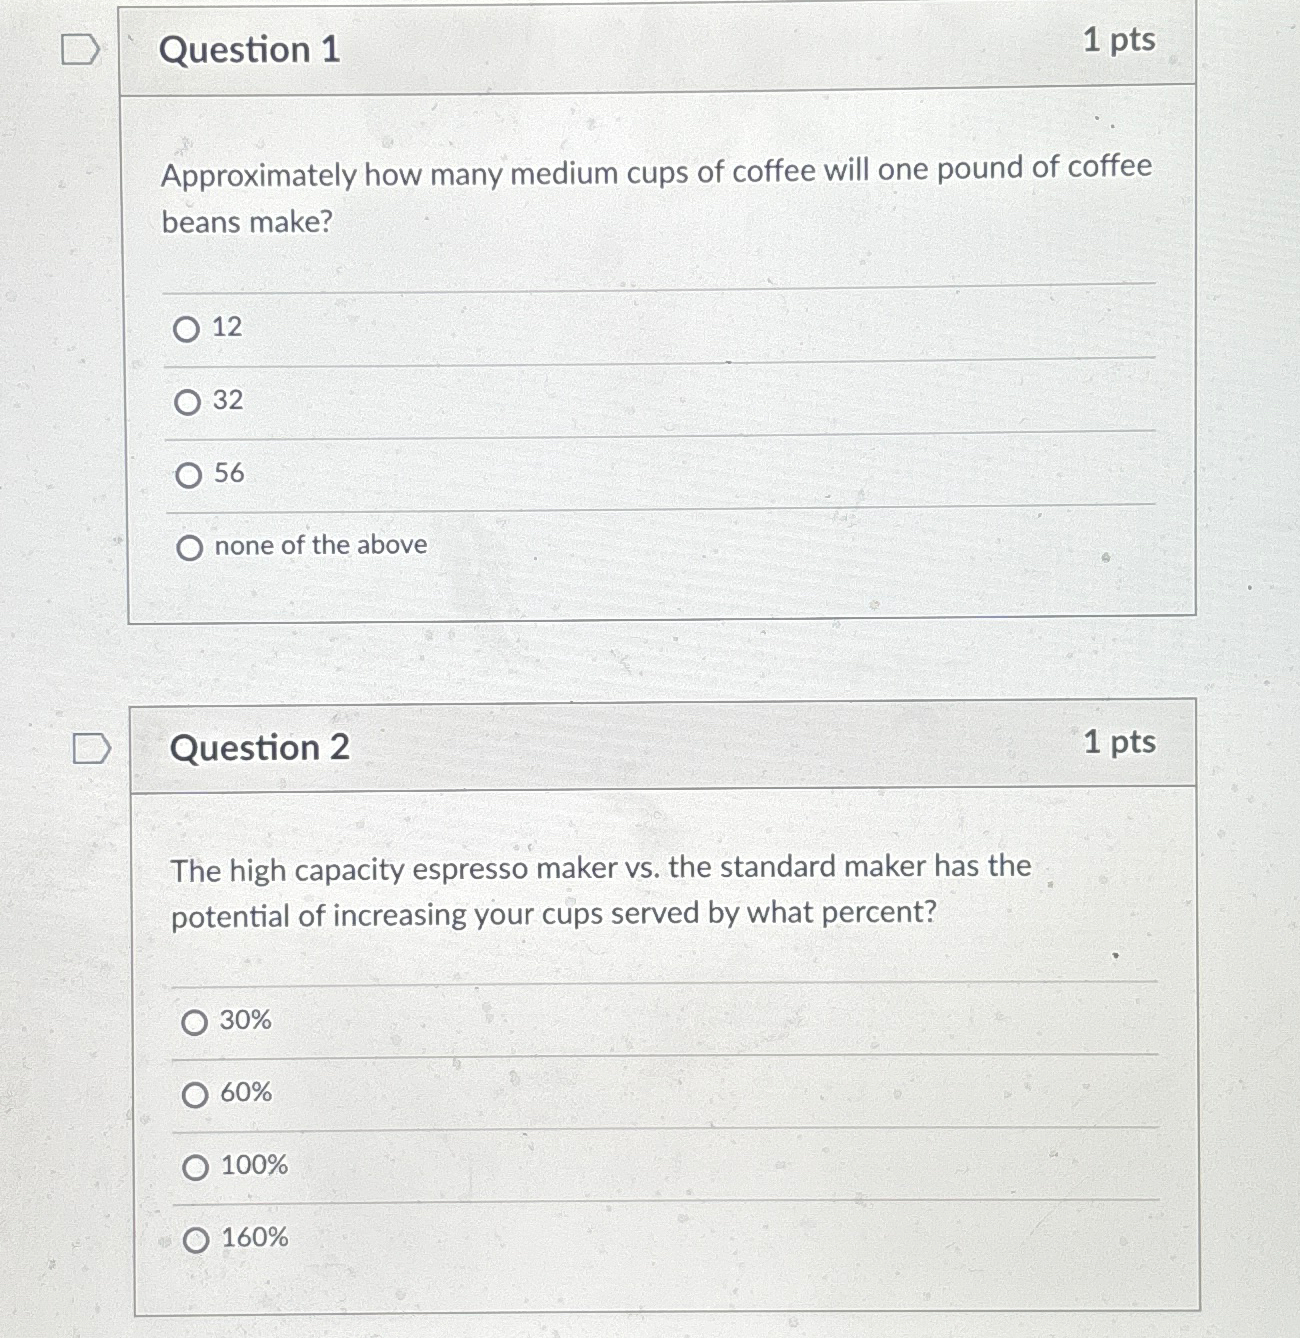Select the 'none of the above' option
This screenshot has height=1338, width=1300.
coord(189,546)
